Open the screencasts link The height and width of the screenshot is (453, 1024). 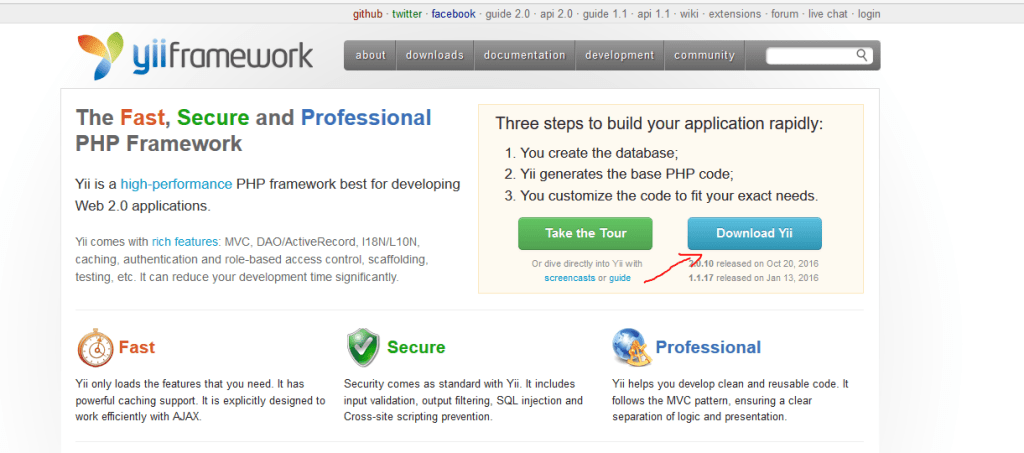569,278
